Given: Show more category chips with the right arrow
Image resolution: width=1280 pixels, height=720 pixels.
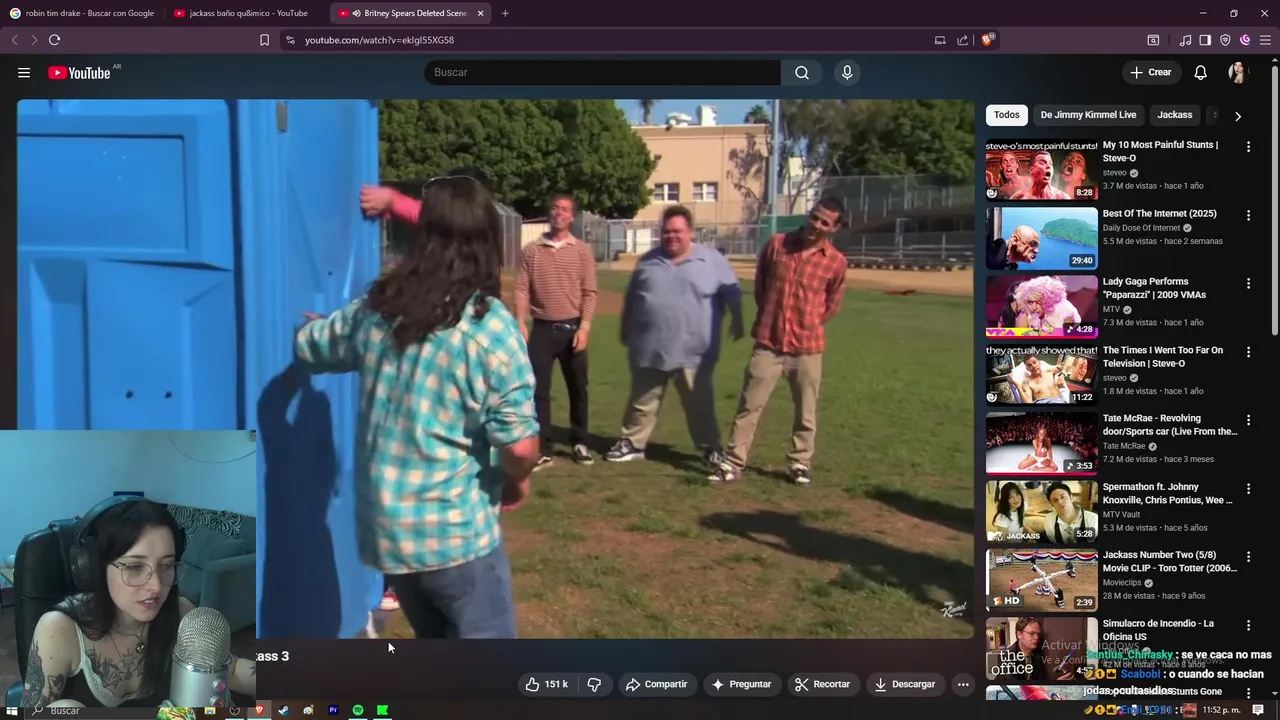Looking at the screenshot, I should (1238, 116).
